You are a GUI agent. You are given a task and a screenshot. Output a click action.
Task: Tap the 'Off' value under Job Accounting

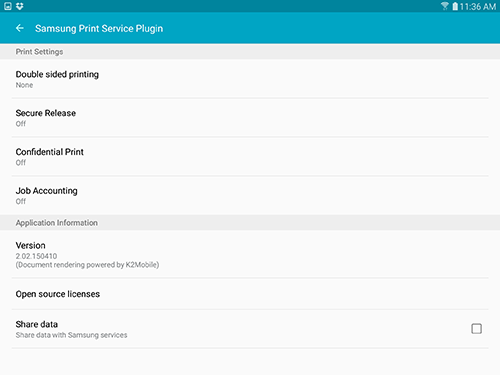click(21, 201)
